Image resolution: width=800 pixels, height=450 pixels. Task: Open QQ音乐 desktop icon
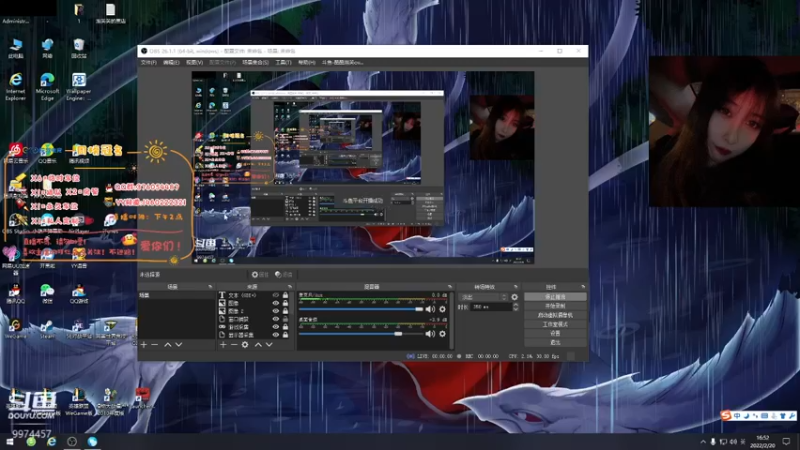pos(47,153)
